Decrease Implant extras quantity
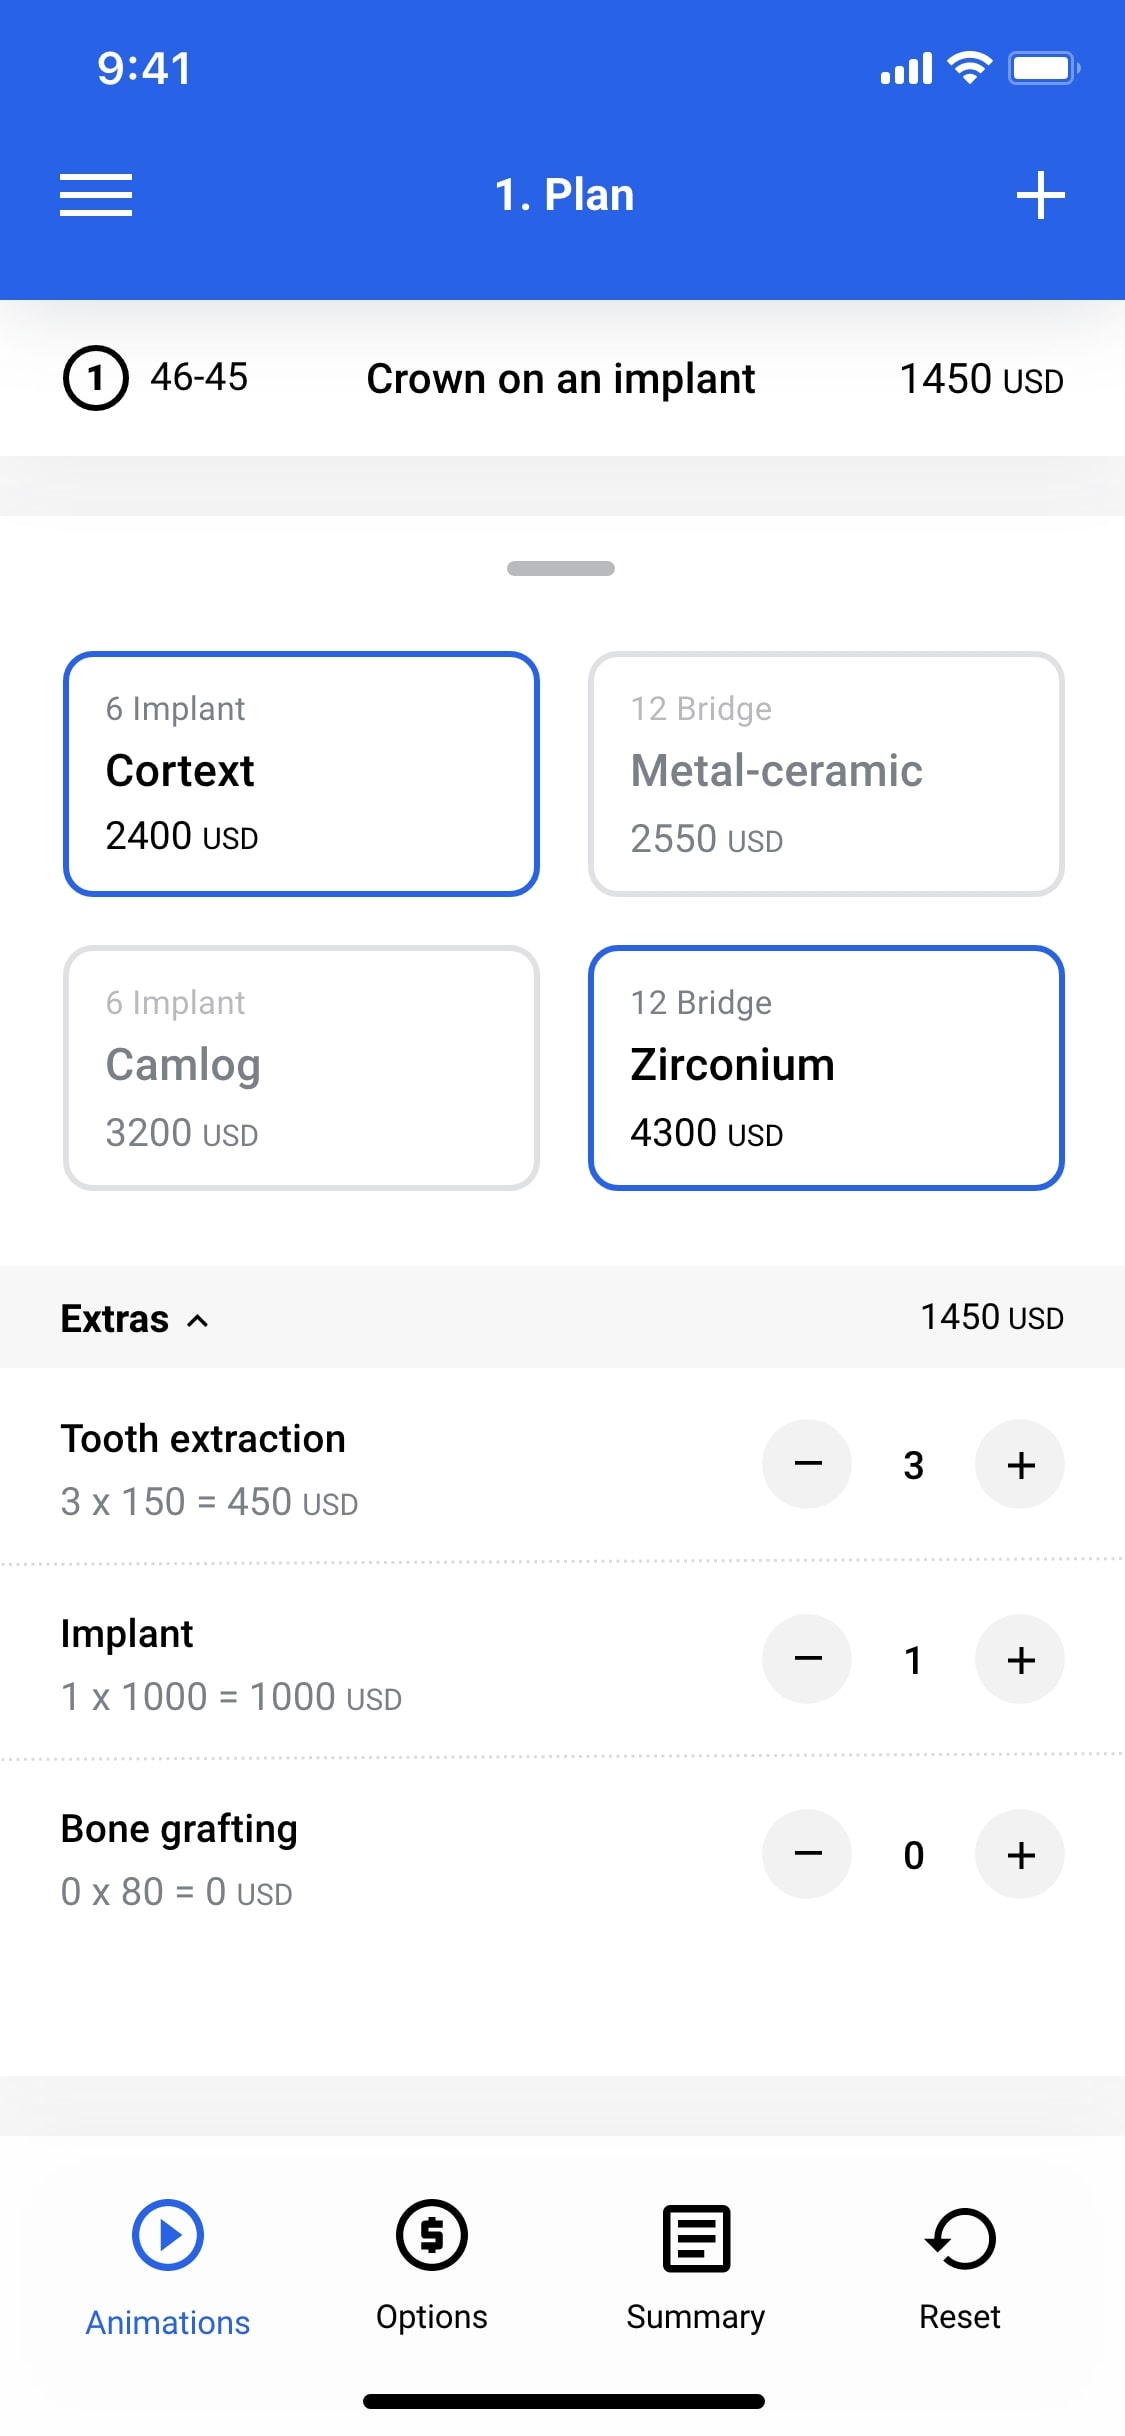The height and width of the screenshot is (2436, 1125). tap(807, 1660)
